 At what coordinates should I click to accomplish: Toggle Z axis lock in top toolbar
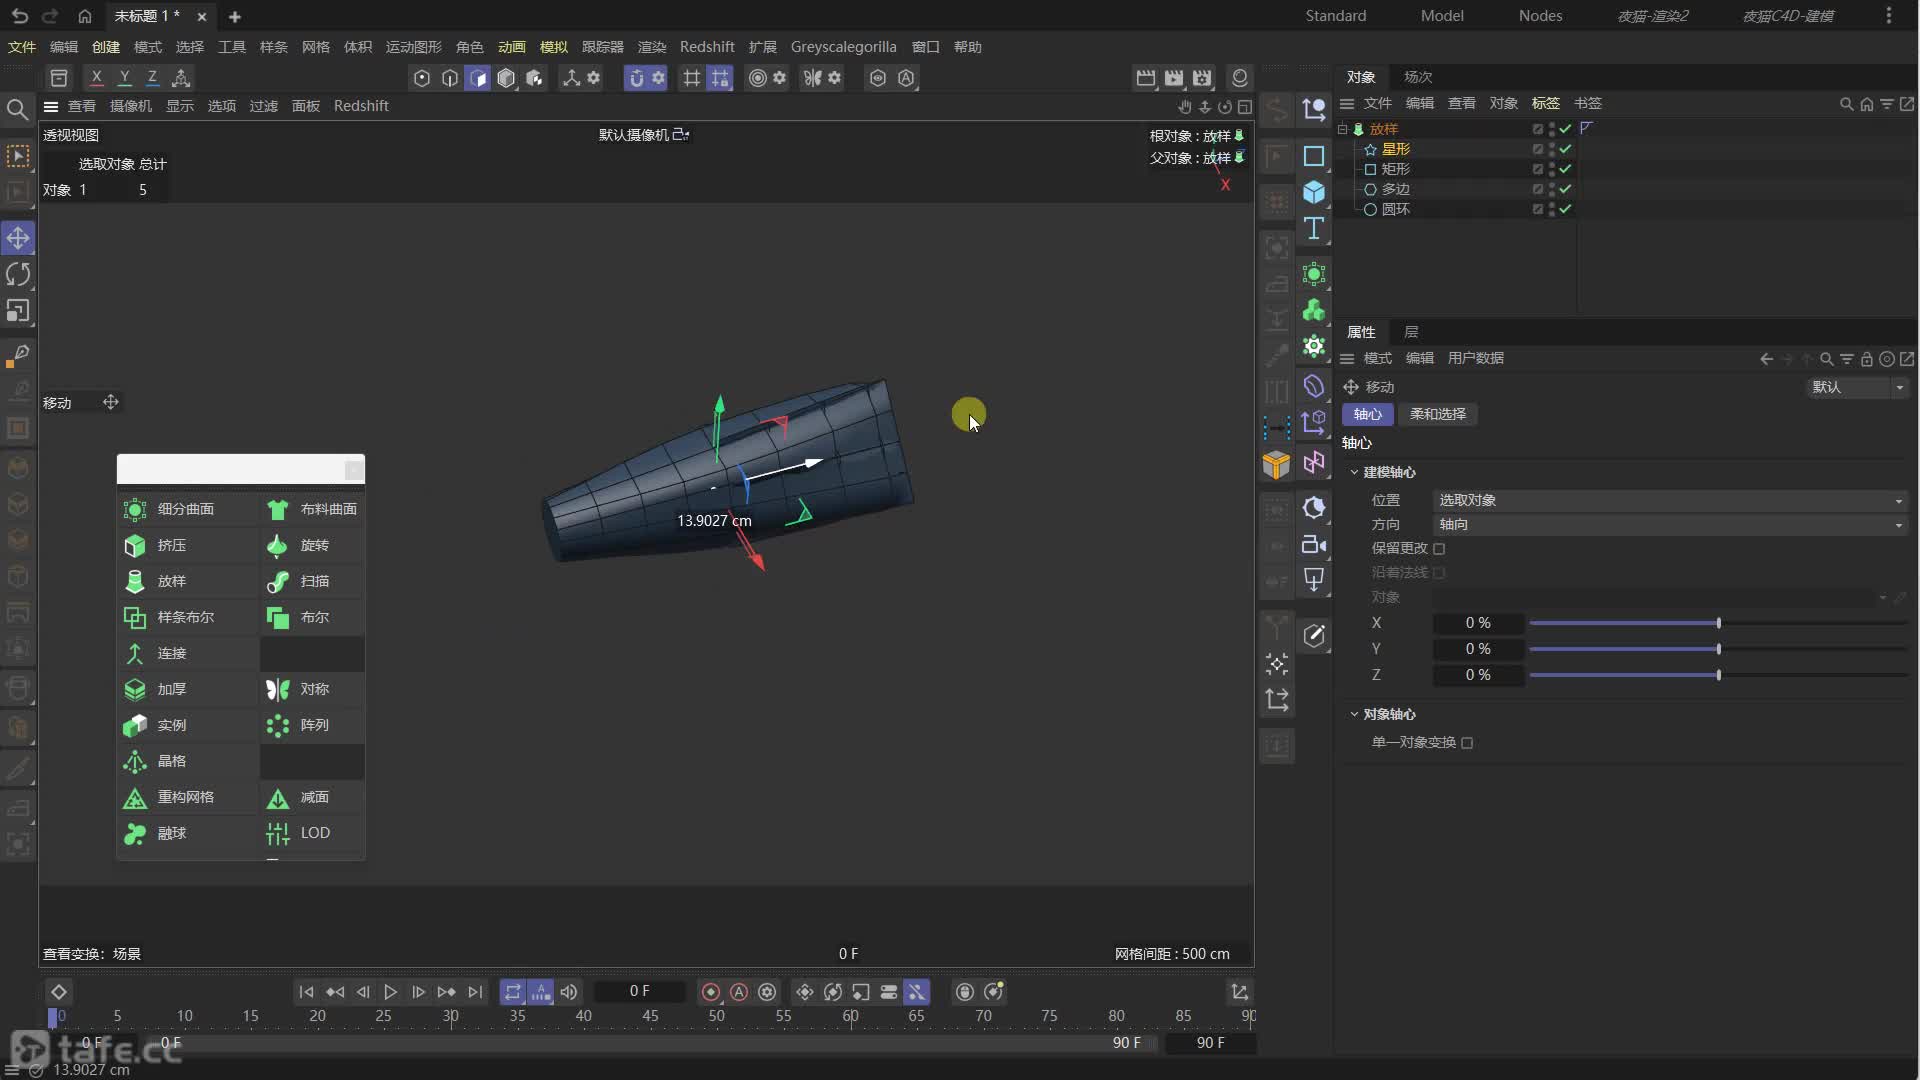pyautogui.click(x=152, y=77)
